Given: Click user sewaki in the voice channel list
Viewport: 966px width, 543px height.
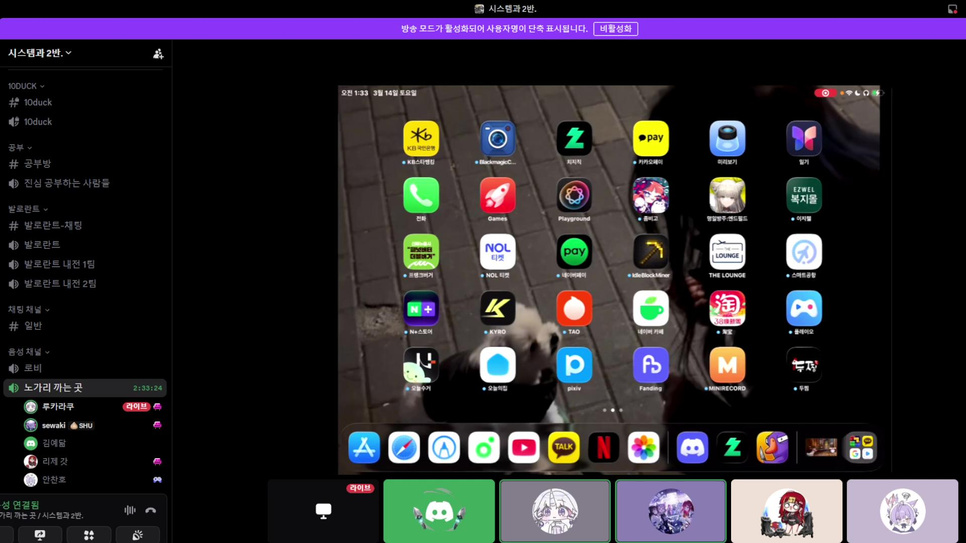Looking at the screenshot, I should 54,425.
